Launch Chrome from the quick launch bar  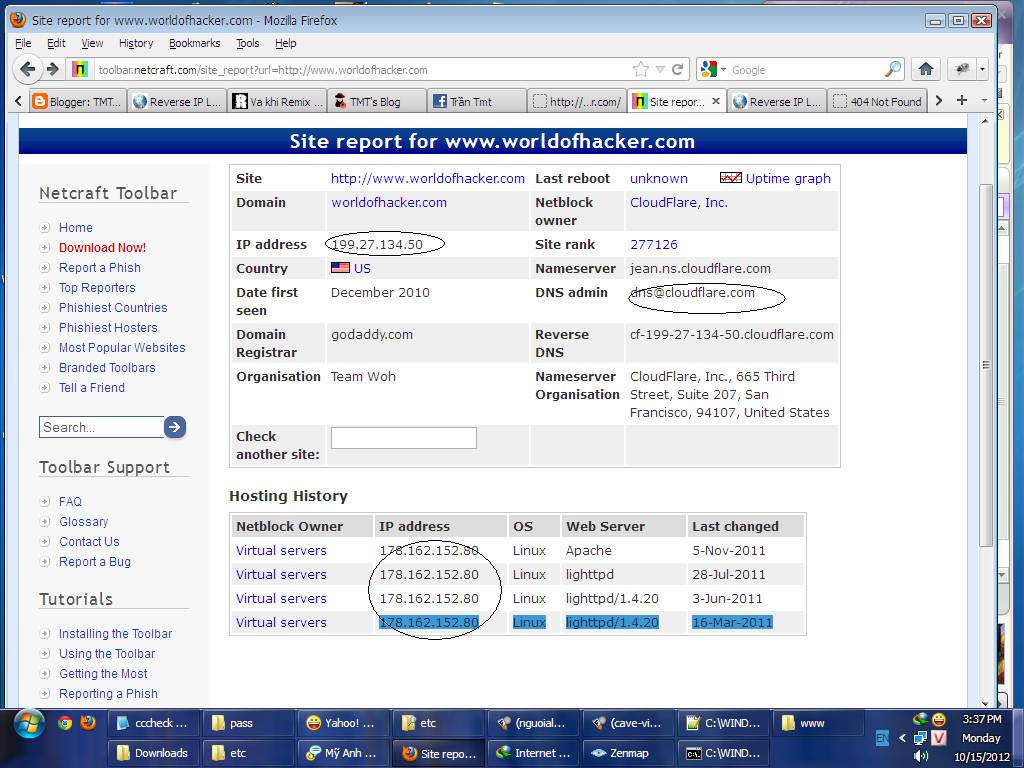coord(64,723)
